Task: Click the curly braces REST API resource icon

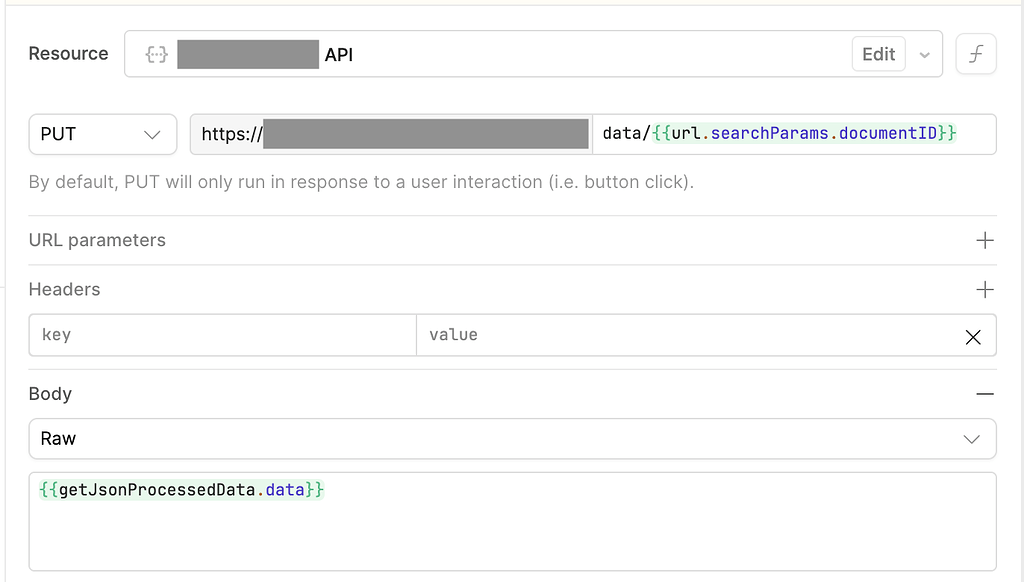Action: point(157,54)
